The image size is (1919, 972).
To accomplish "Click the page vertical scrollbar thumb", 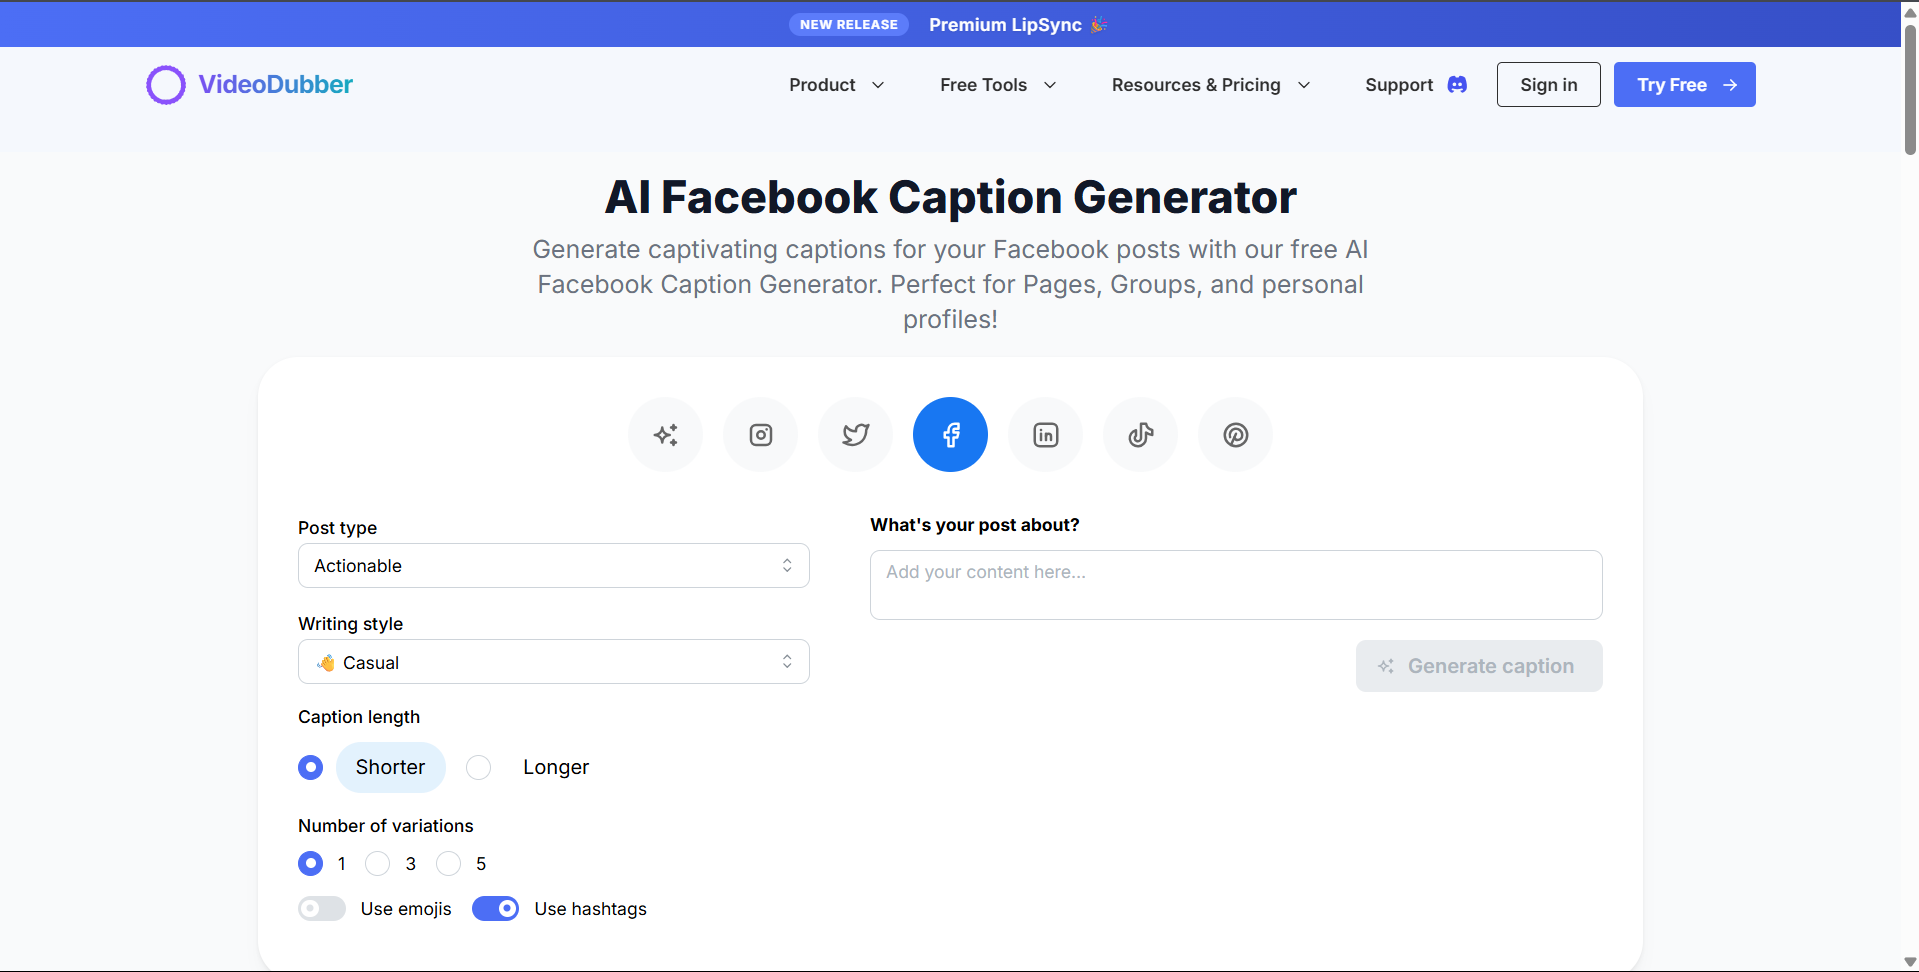I will (1910, 88).
